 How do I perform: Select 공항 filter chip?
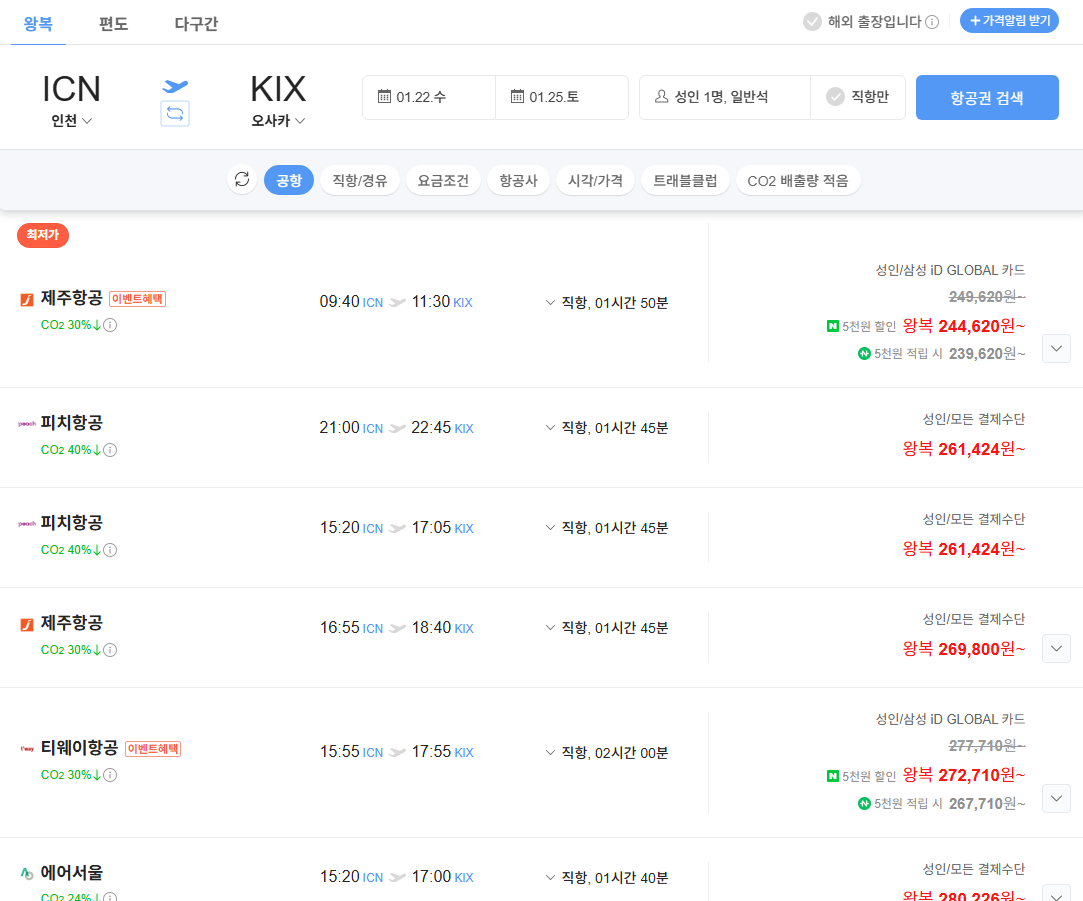(289, 180)
